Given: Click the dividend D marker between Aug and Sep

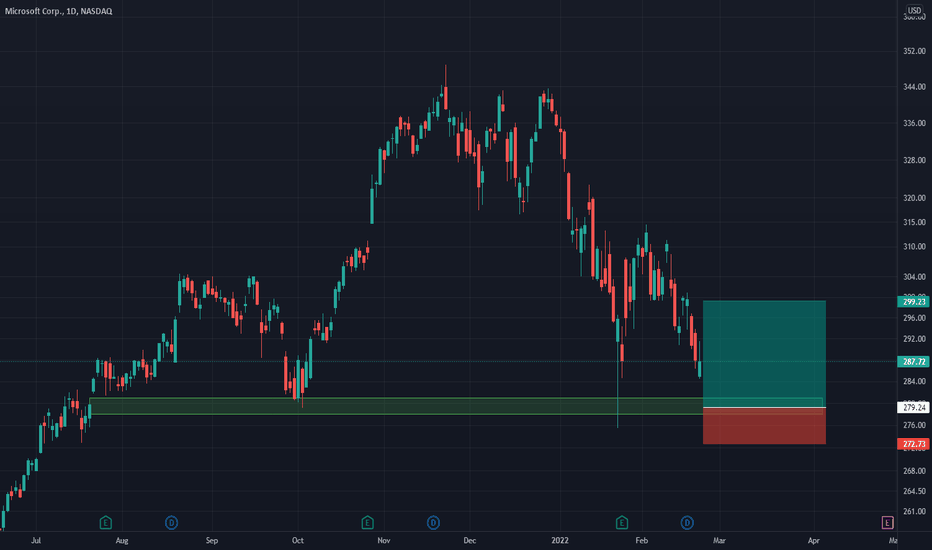Looking at the screenshot, I should [171, 523].
